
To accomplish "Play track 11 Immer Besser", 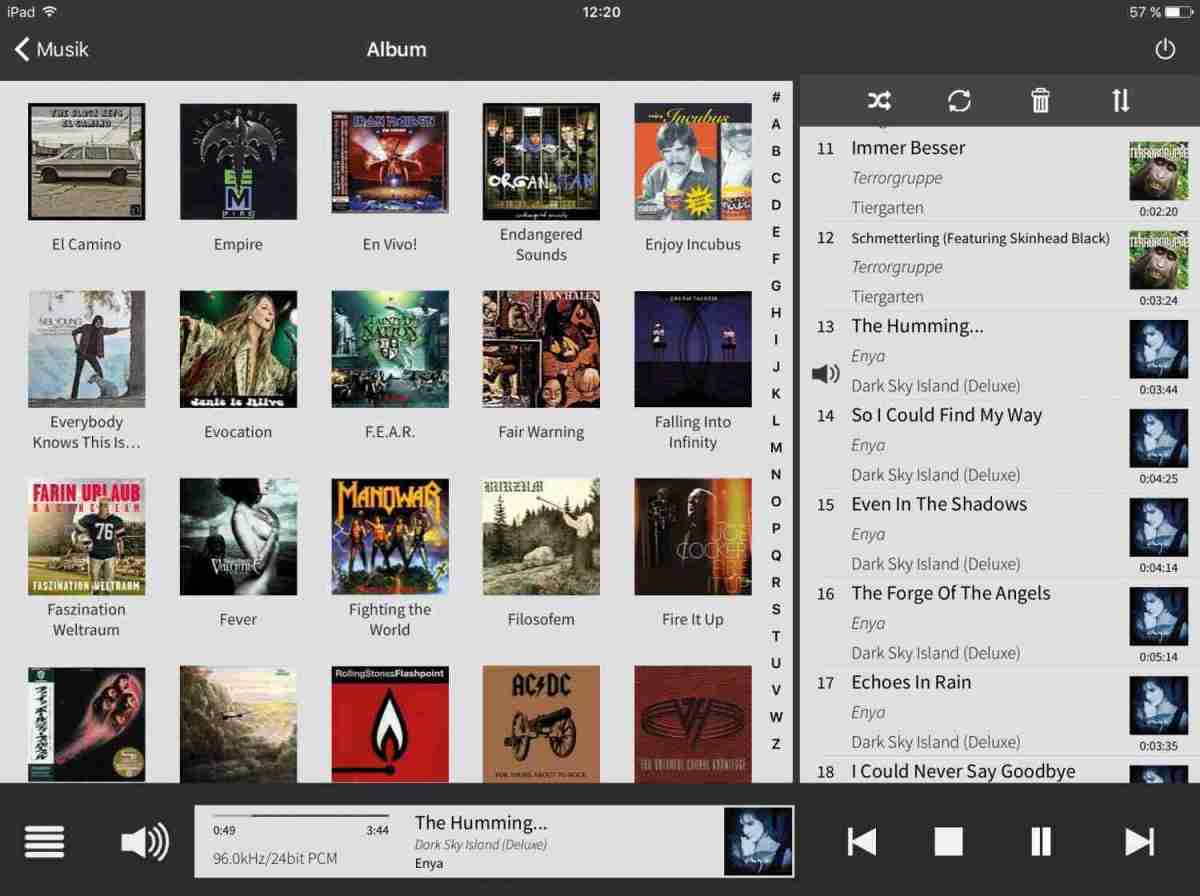I will [x=1000, y=177].
